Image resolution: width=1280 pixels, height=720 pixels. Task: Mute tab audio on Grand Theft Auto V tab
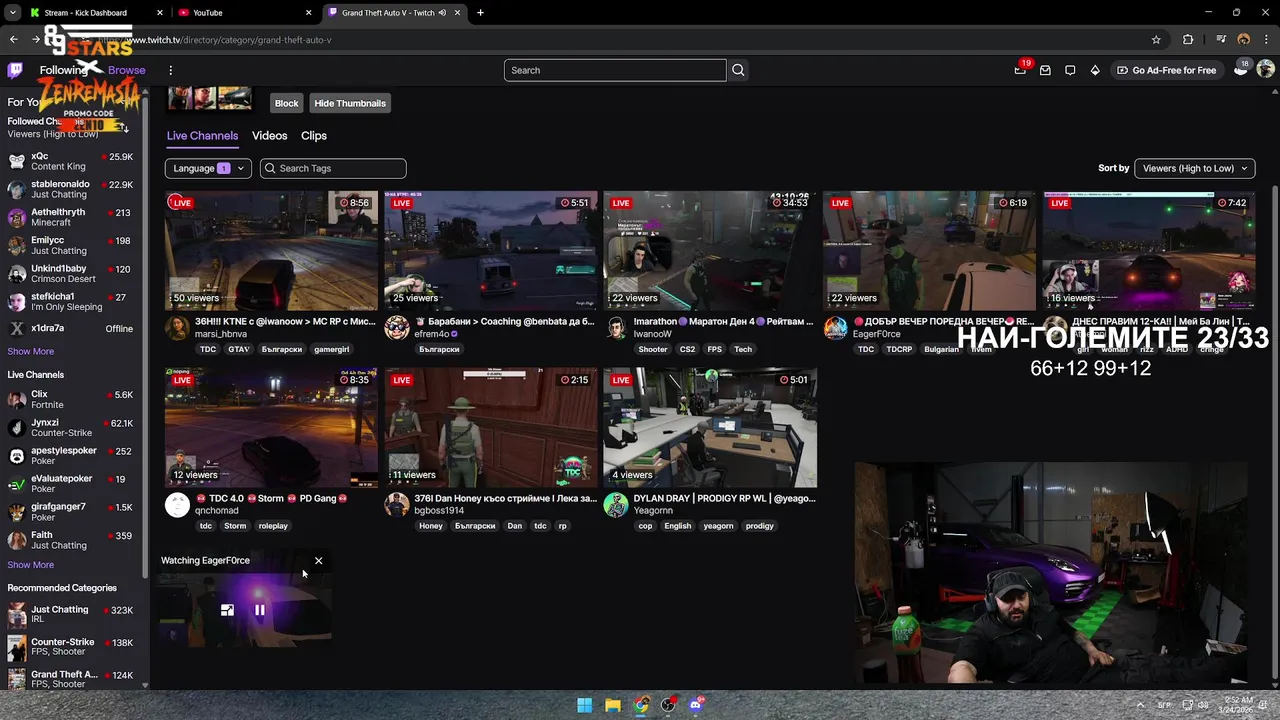441,13
